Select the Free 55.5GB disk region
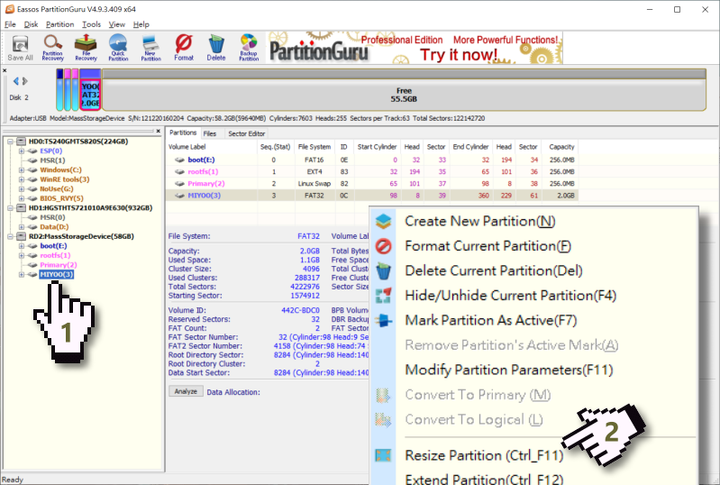This screenshot has height=485, width=720. click(404, 90)
